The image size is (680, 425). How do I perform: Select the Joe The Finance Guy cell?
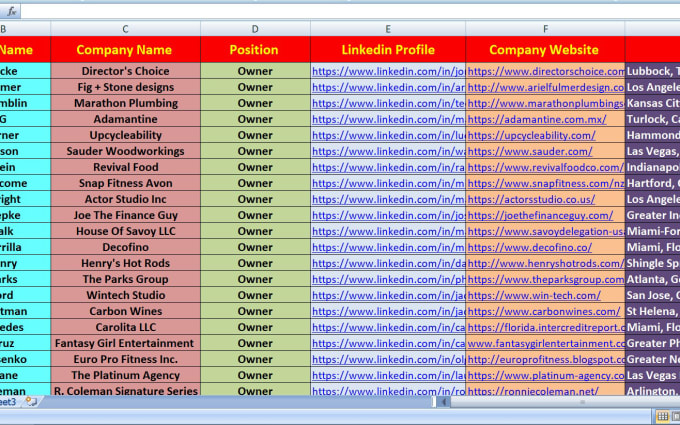(x=125, y=216)
